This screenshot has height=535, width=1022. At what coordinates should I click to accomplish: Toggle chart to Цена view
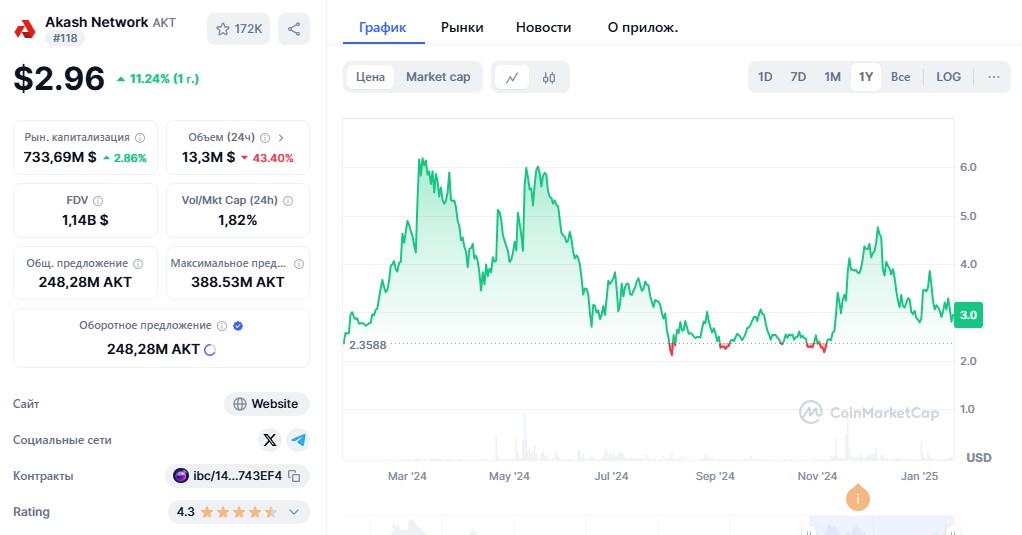point(371,77)
